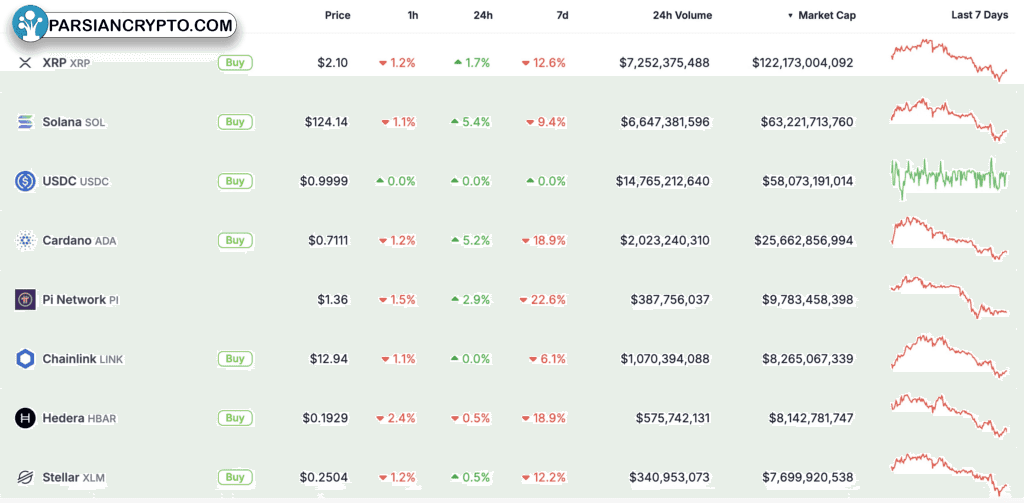
Task: Sort table by 24h change column header
Action: click(481, 16)
